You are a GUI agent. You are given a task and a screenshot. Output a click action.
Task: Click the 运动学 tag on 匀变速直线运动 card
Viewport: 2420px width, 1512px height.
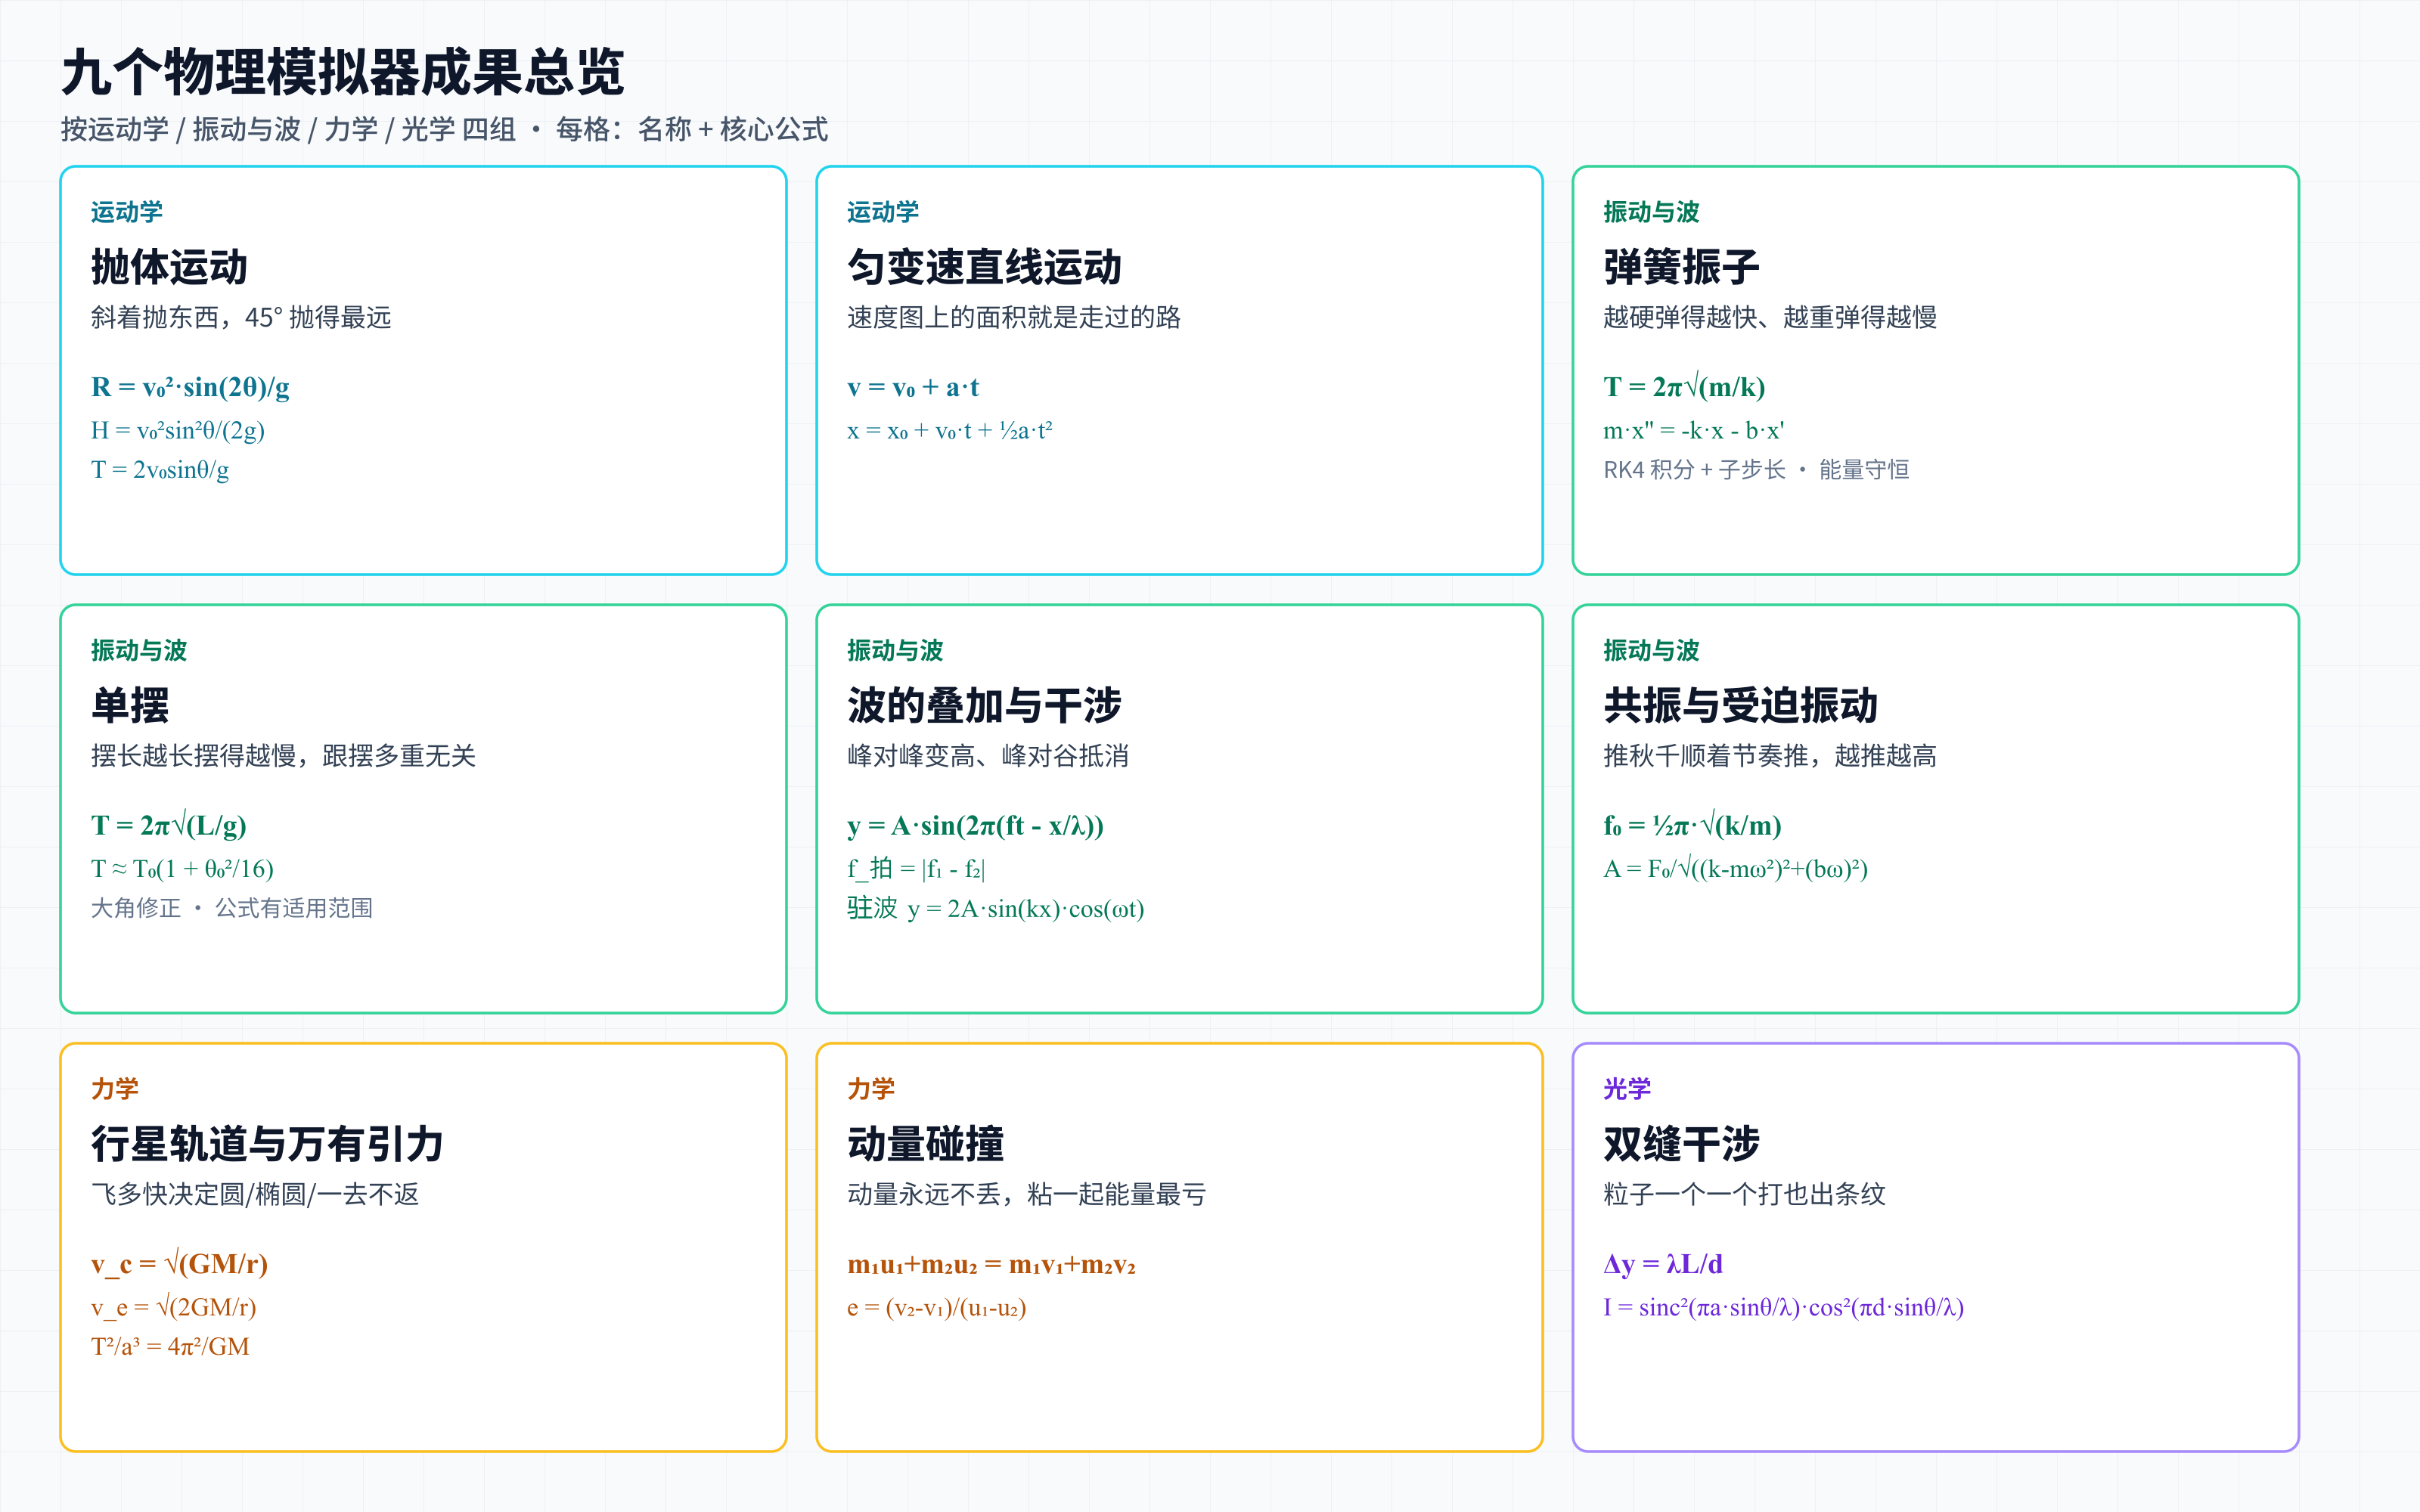click(883, 212)
